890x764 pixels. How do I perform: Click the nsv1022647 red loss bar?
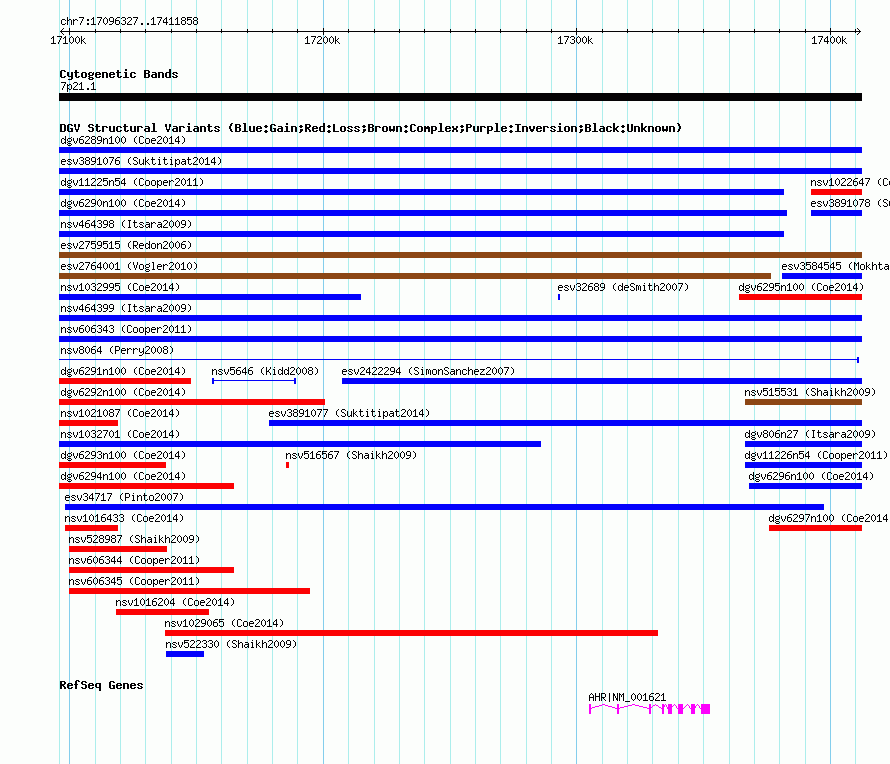tap(836, 192)
